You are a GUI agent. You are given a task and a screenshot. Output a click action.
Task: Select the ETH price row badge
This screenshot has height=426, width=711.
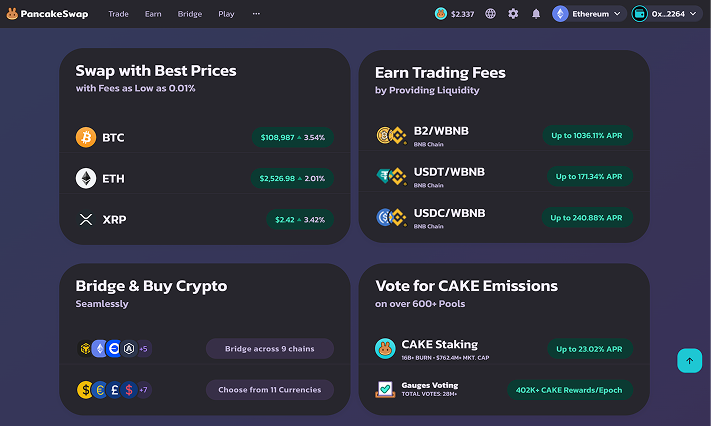click(292, 178)
